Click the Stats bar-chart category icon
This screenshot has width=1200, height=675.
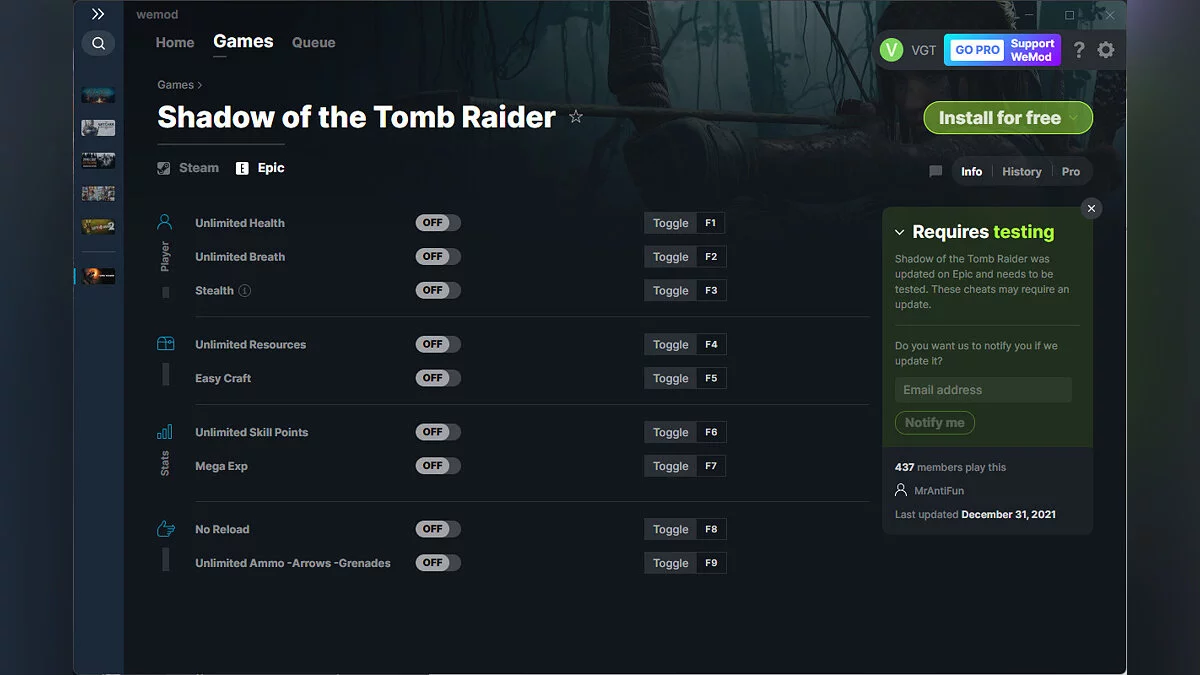pos(165,431)
